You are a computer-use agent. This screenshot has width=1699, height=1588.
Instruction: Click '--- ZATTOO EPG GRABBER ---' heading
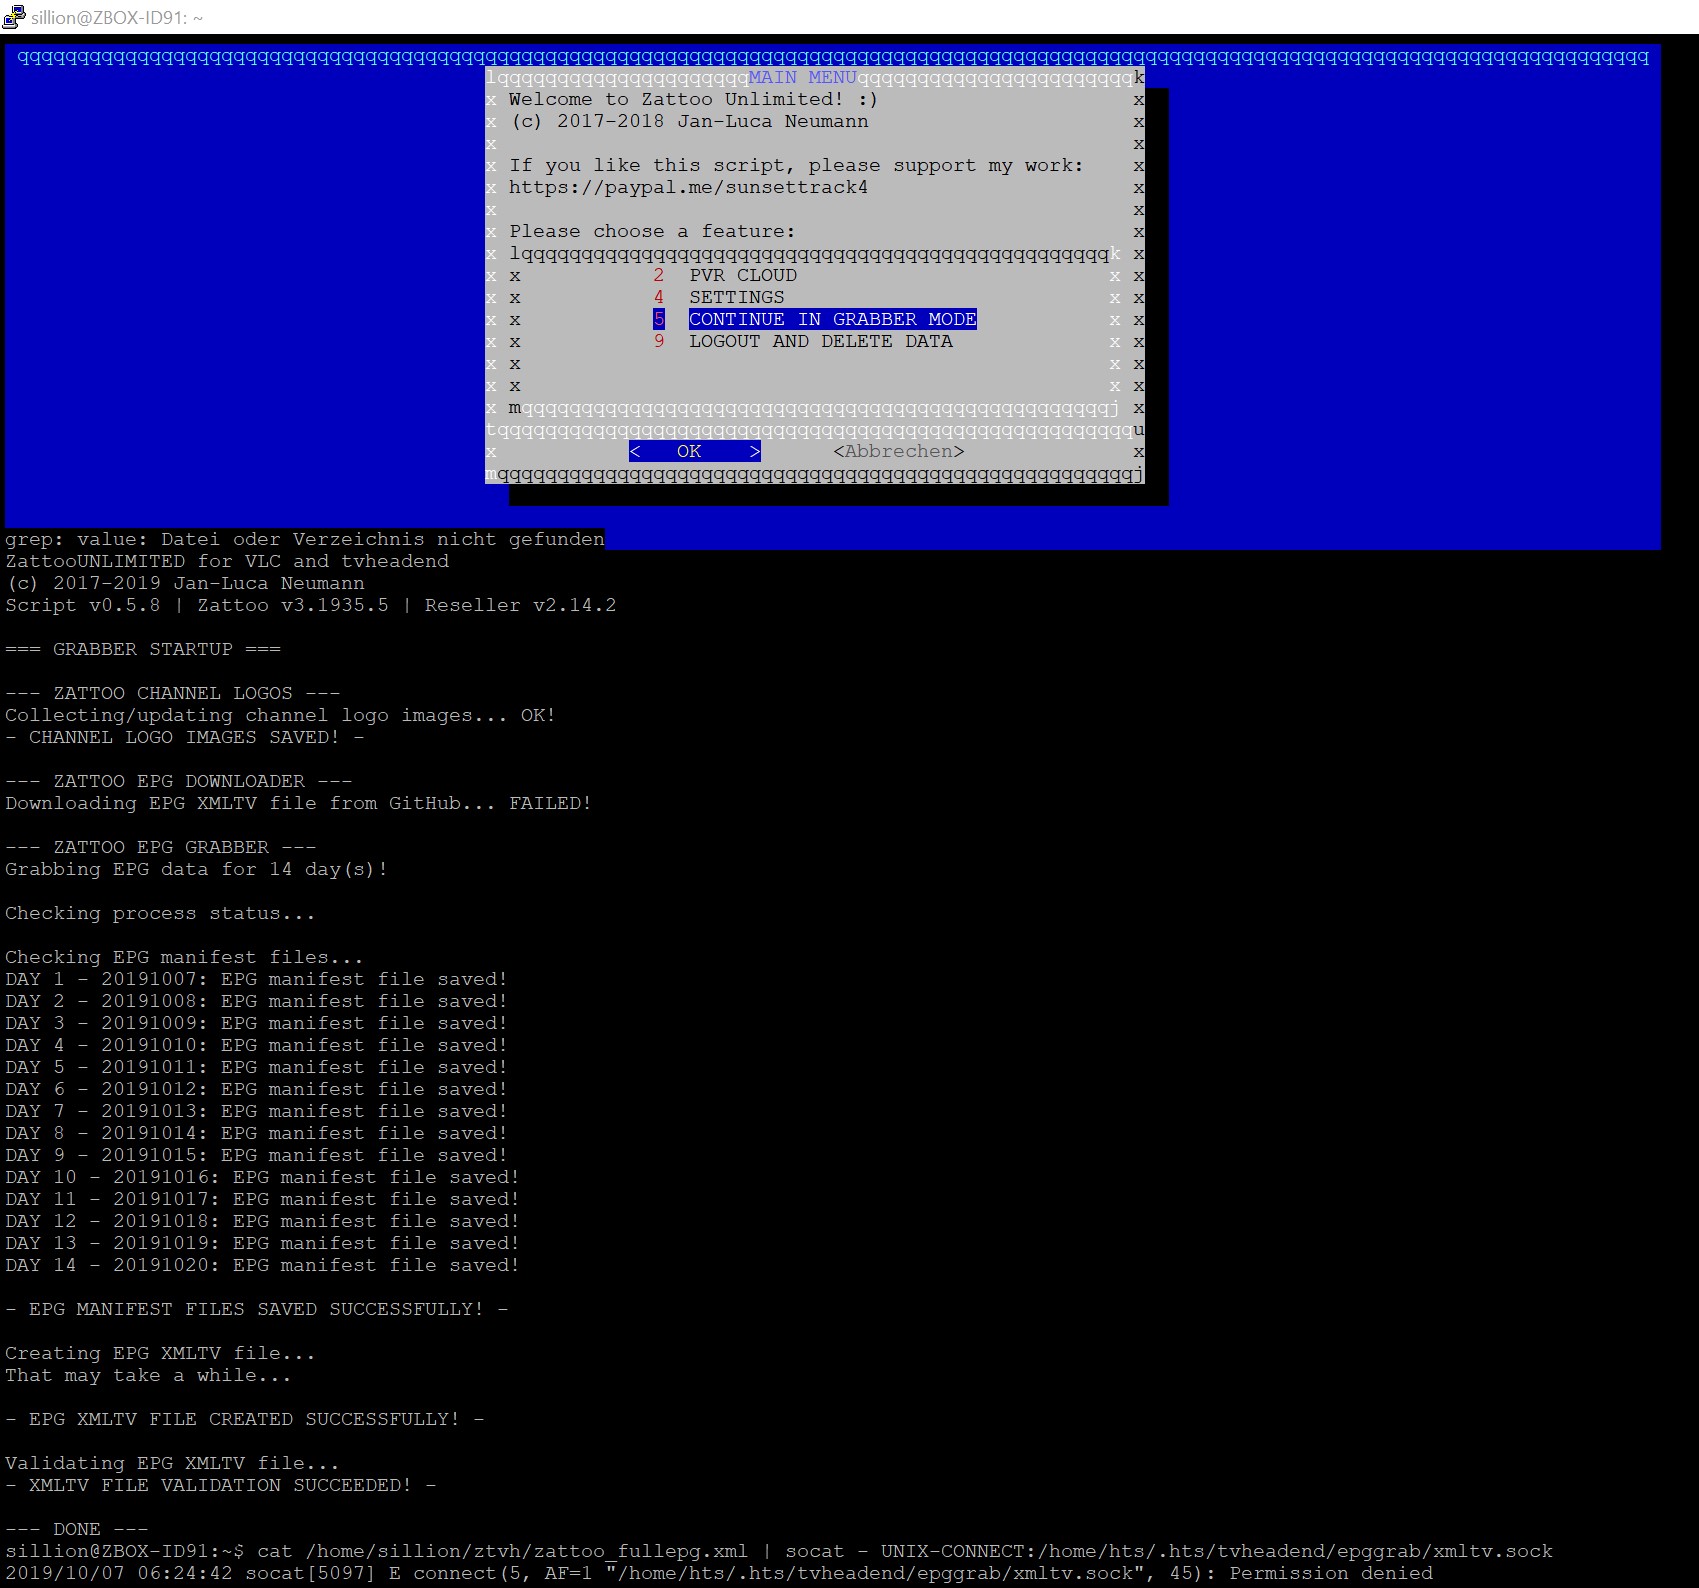tap(161, 848)
